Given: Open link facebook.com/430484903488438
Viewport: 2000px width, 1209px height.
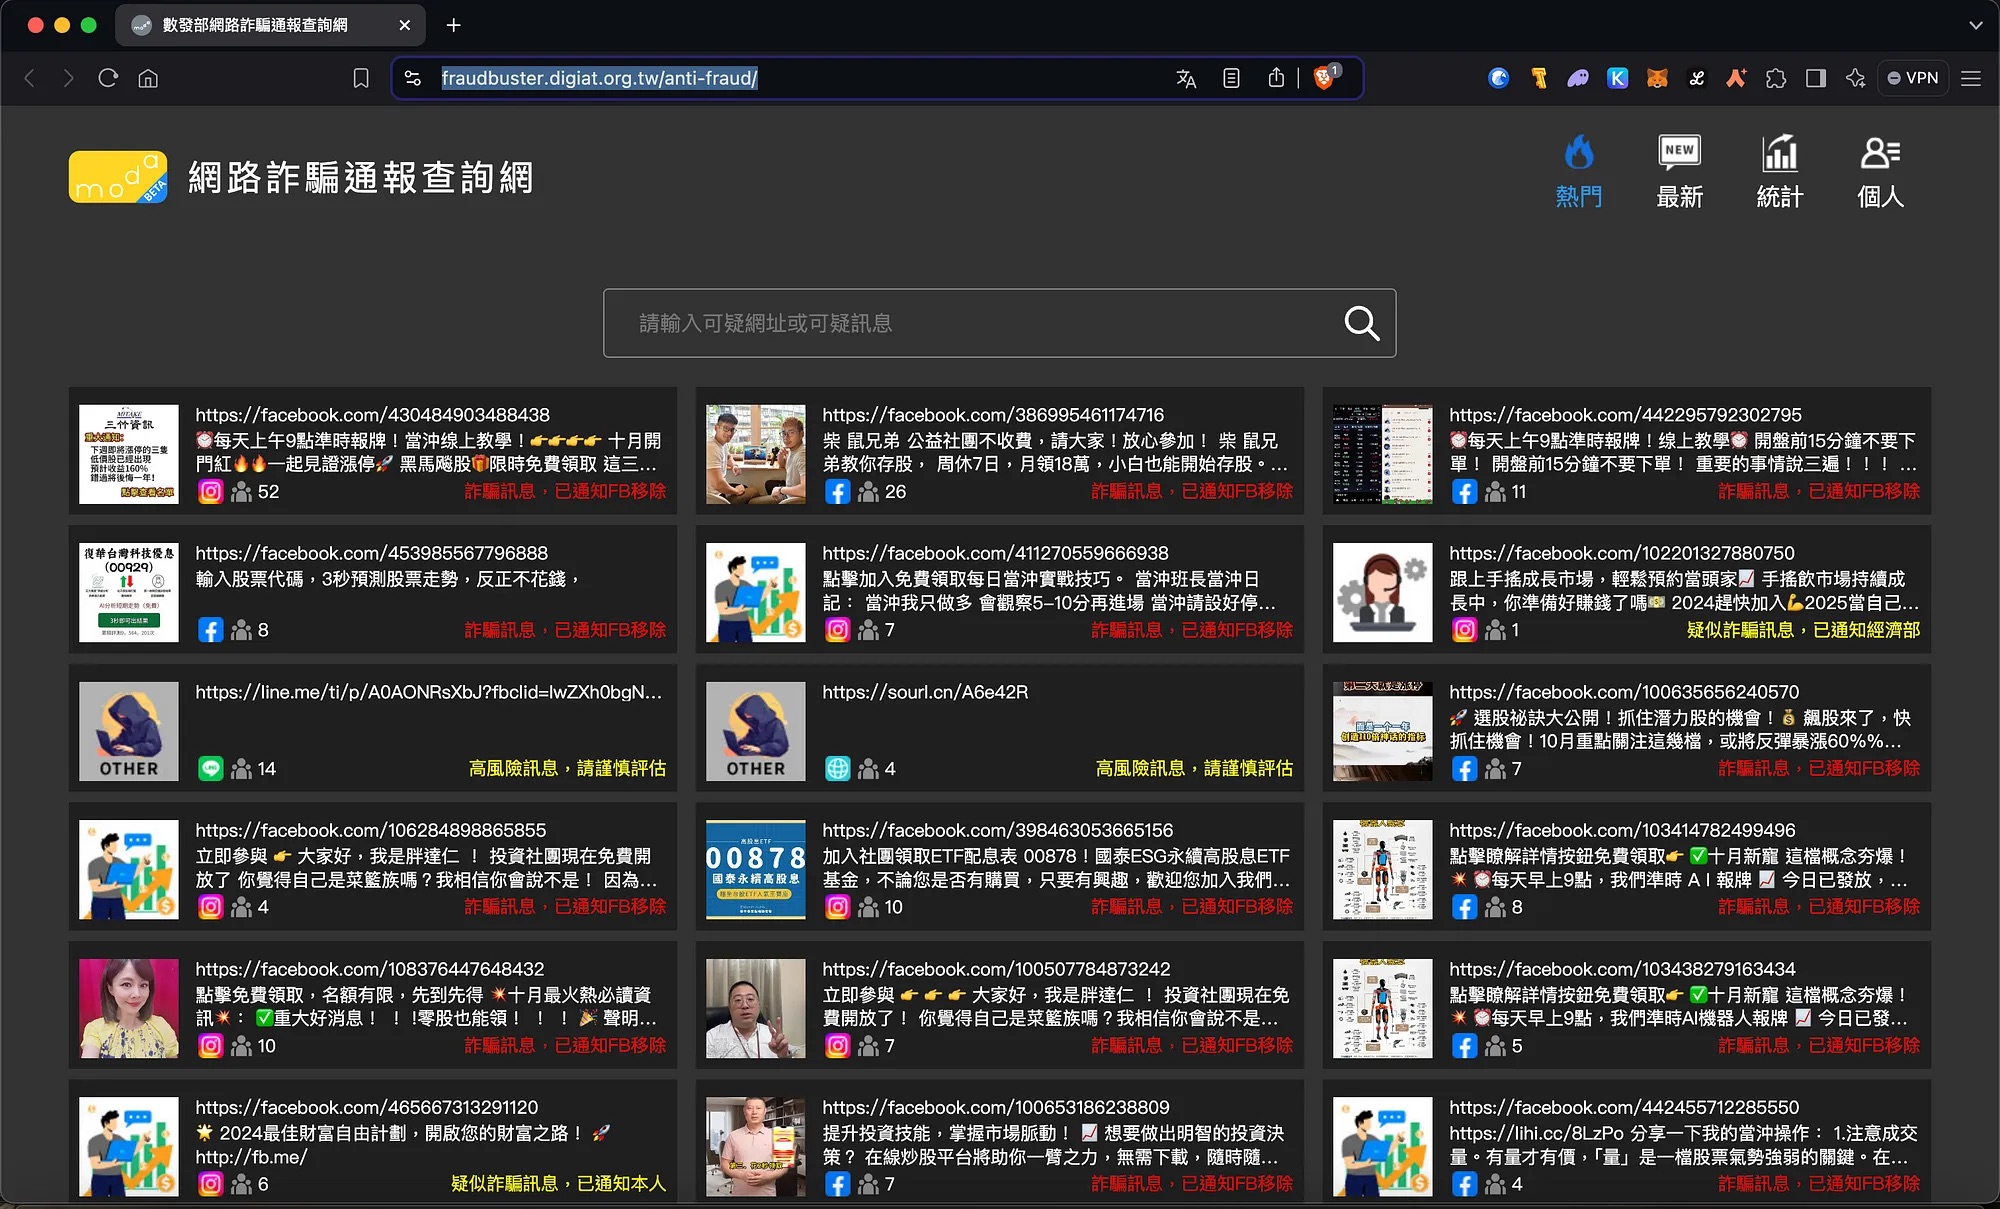Looking at the screenshot, I should 372,415.
